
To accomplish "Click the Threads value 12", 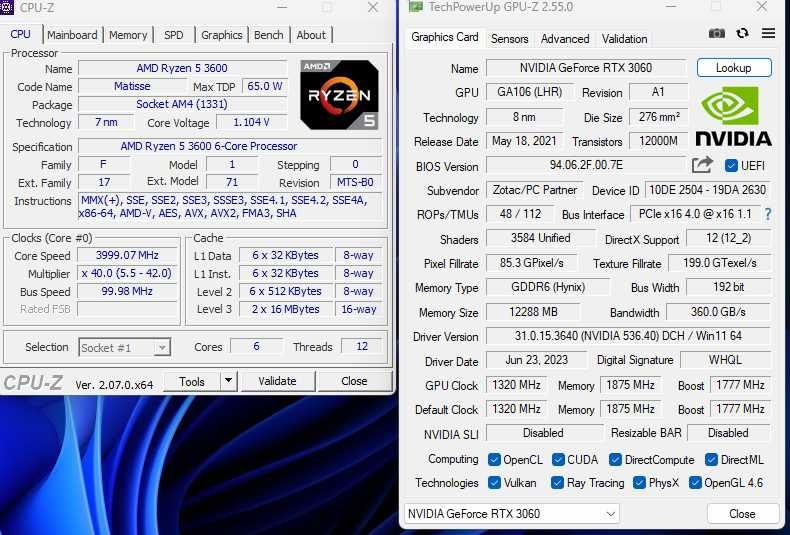I will 362,347.
